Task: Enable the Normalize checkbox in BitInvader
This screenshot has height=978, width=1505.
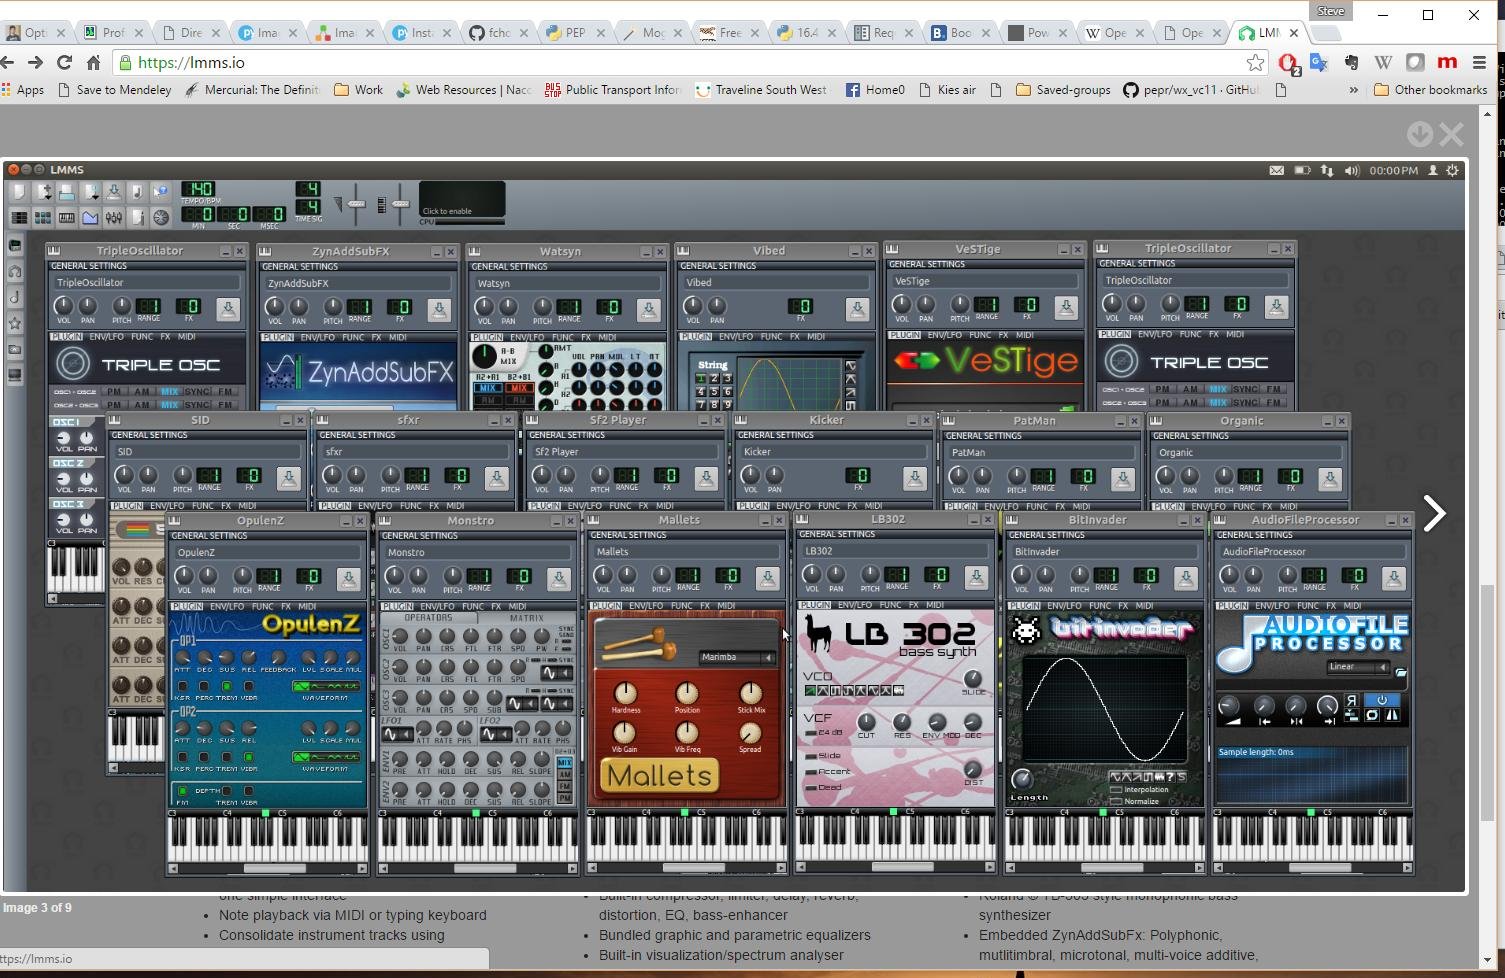Action: click(1117, 802)
